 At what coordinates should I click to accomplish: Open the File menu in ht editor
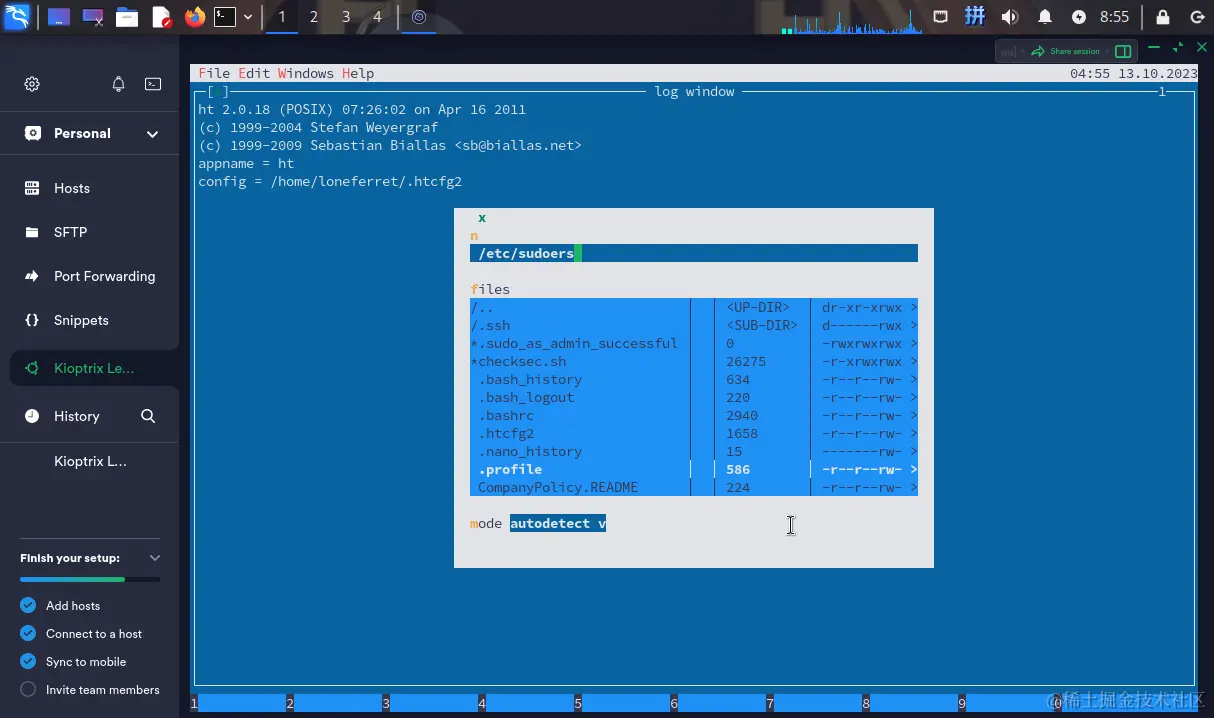pos(214,73)
